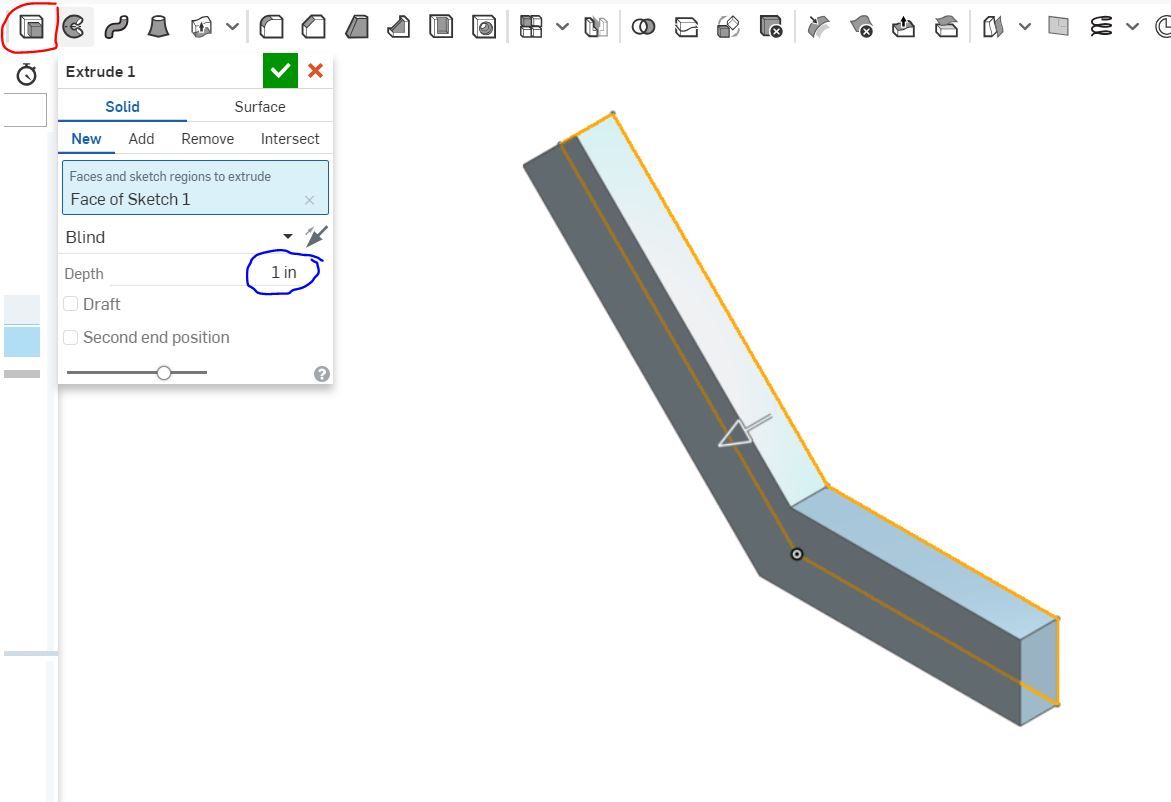Screen dimensions: 1171x802
Task: Select the Revolve tool
Action: coord(75,26)
